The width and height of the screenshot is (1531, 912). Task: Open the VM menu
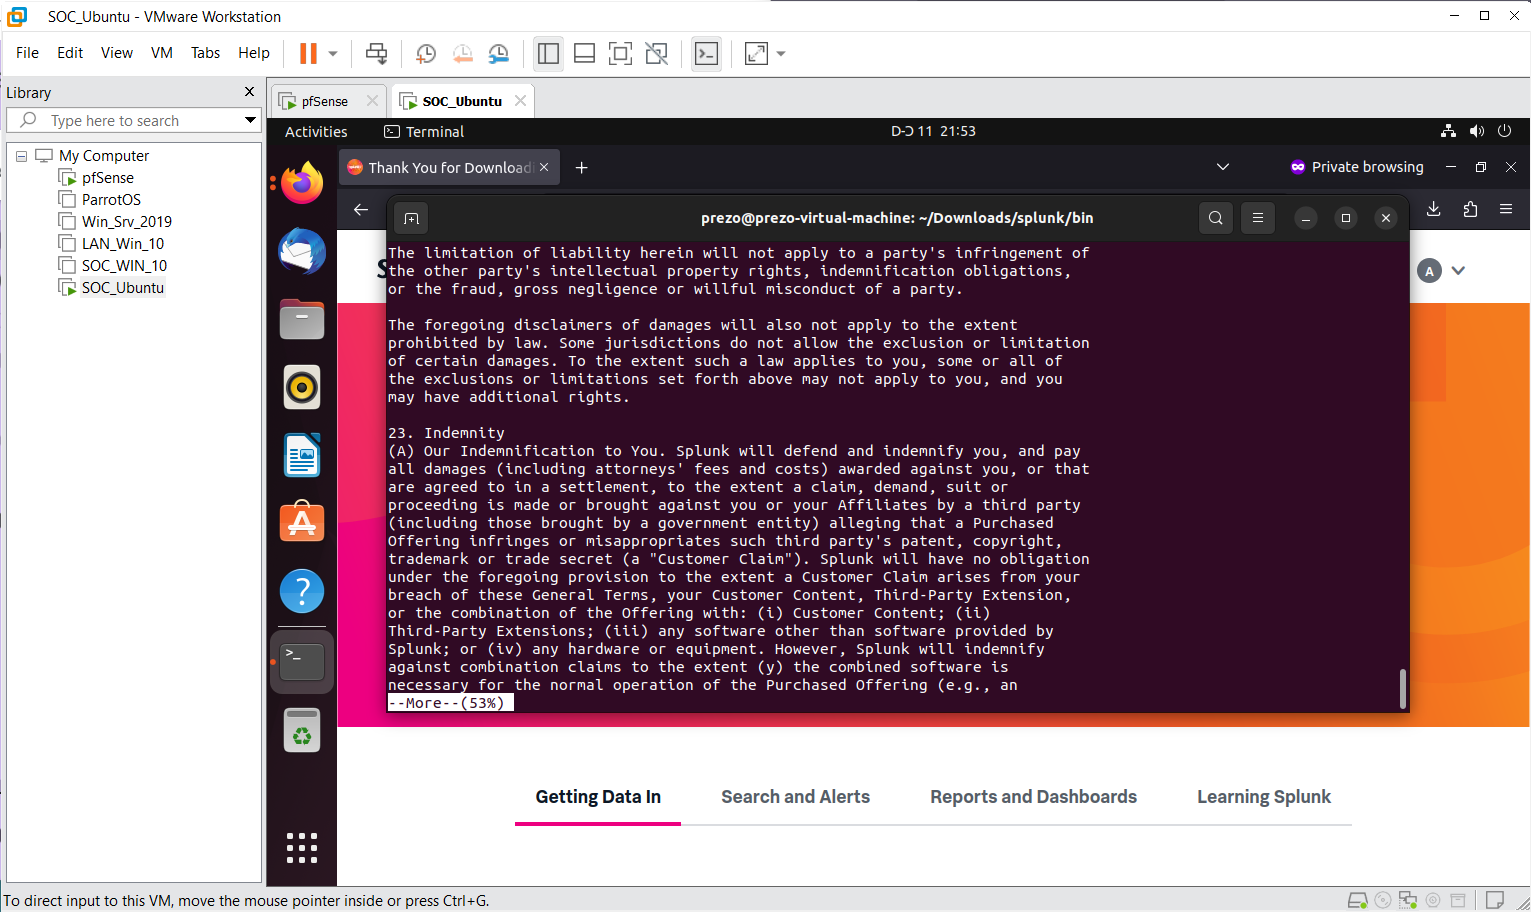[162, 53]
